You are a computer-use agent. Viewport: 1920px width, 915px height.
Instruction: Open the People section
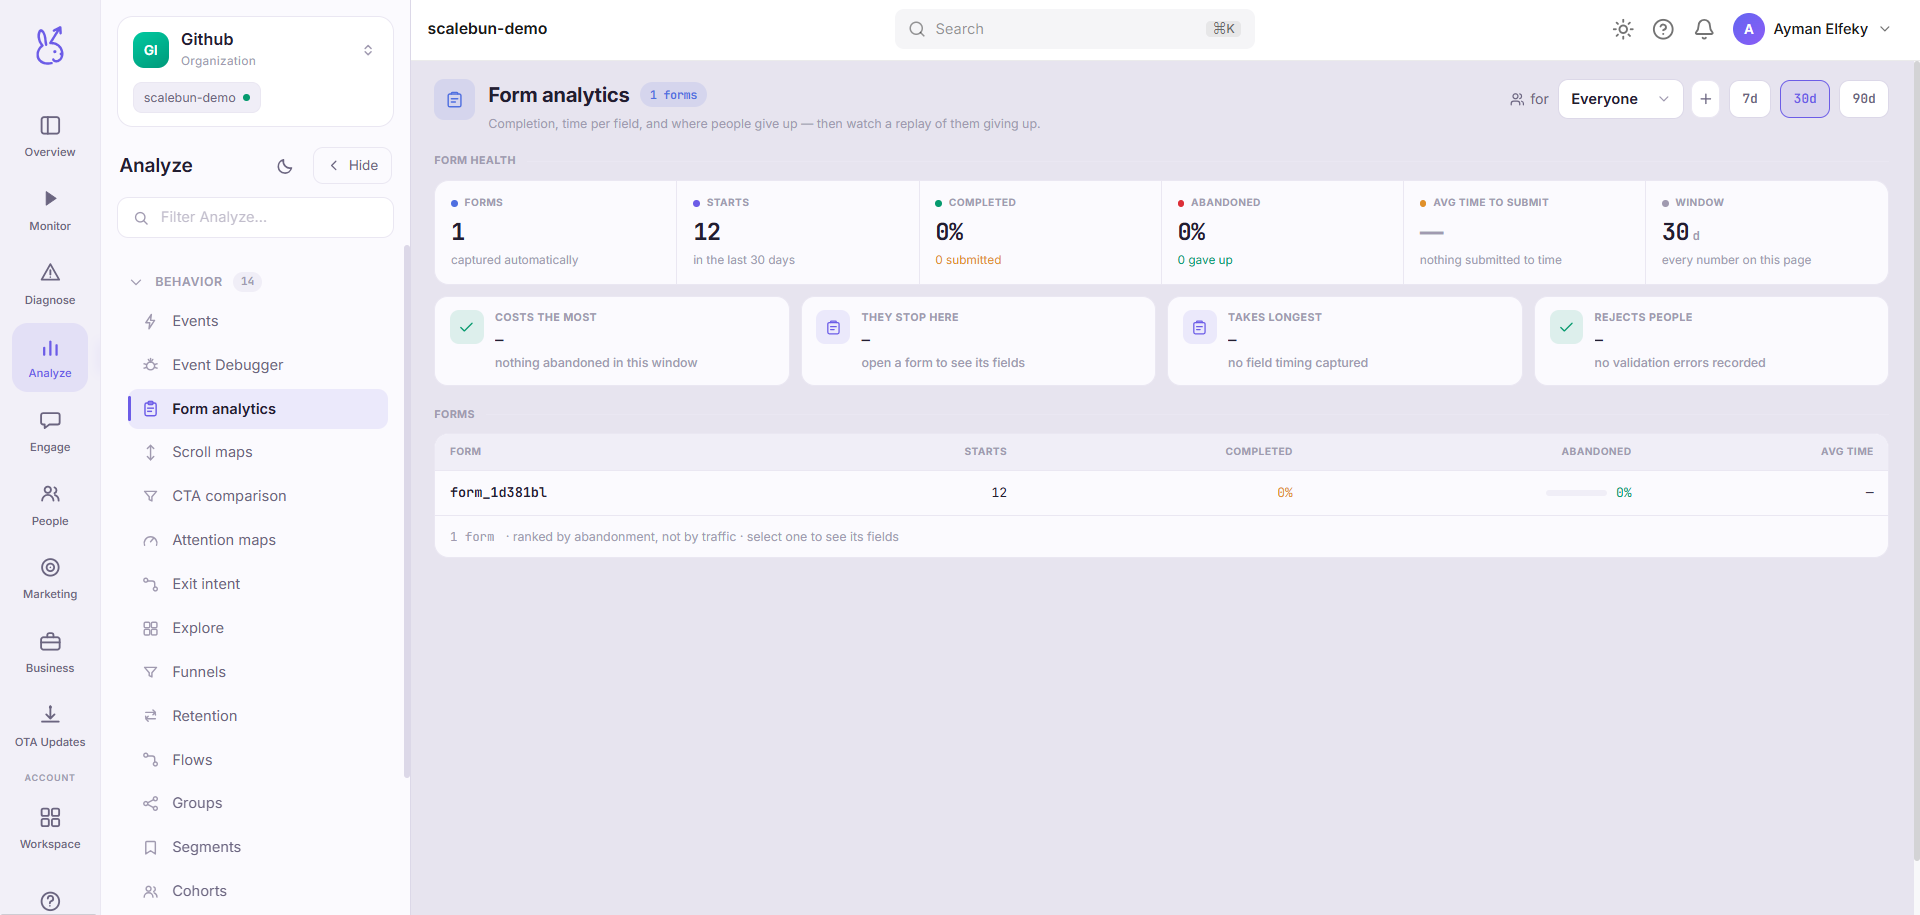click(x=50, y=505)
